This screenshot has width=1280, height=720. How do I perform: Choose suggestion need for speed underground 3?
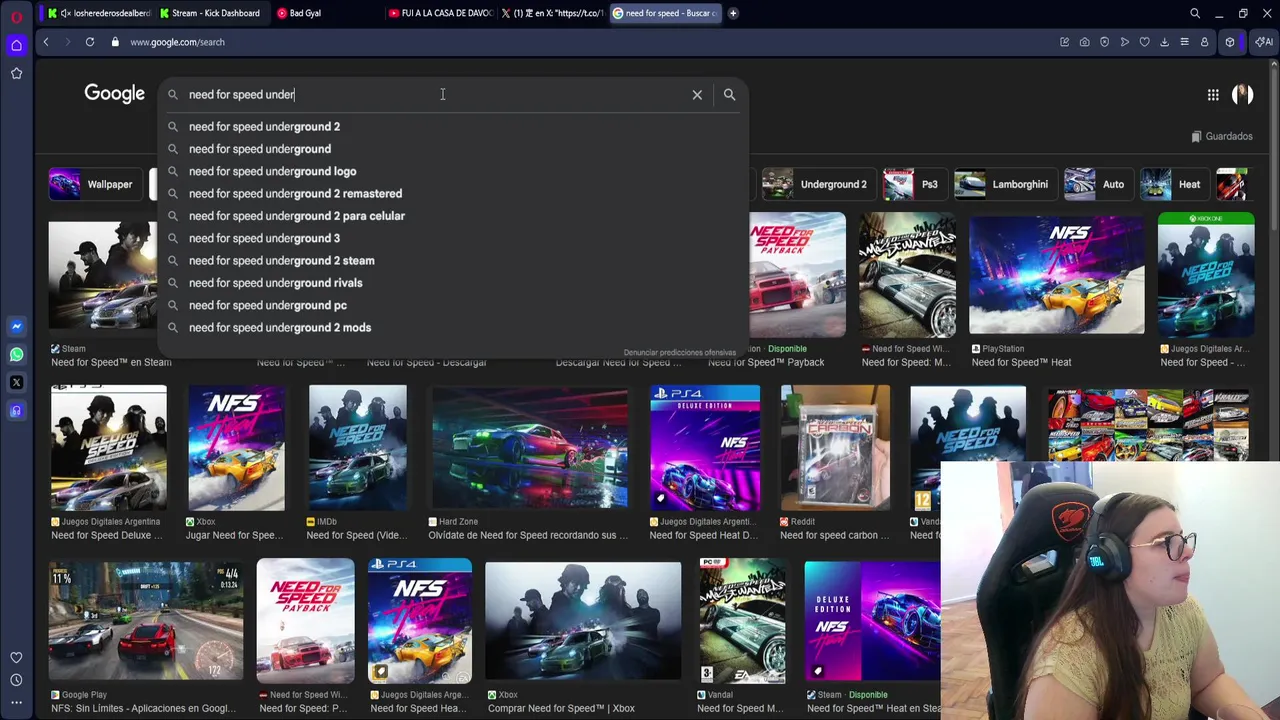[x=453, y=238]
